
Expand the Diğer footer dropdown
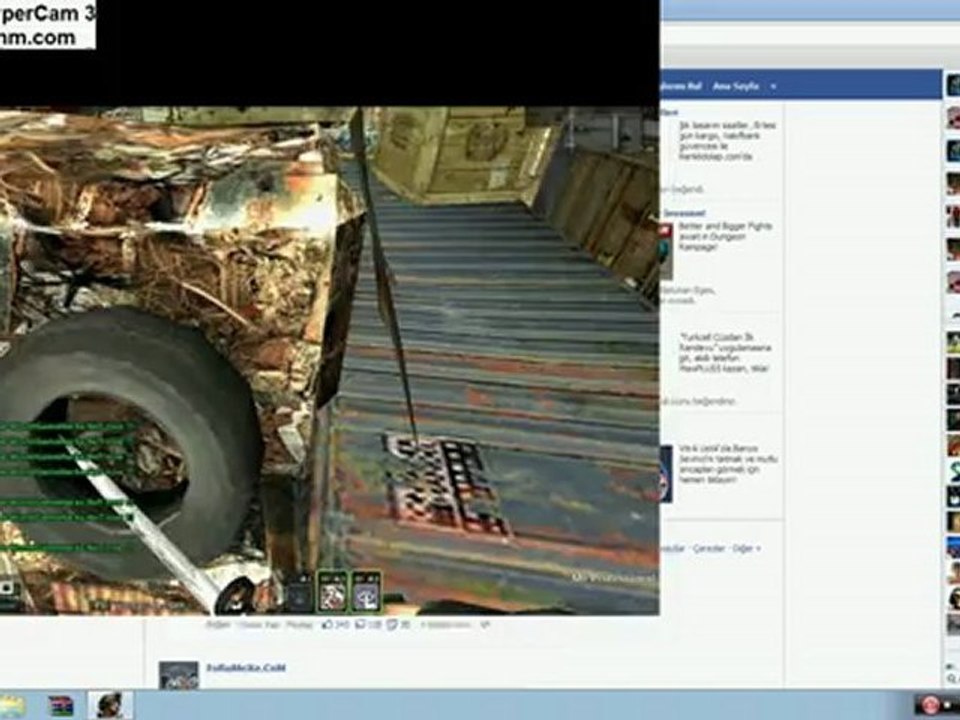746,549
